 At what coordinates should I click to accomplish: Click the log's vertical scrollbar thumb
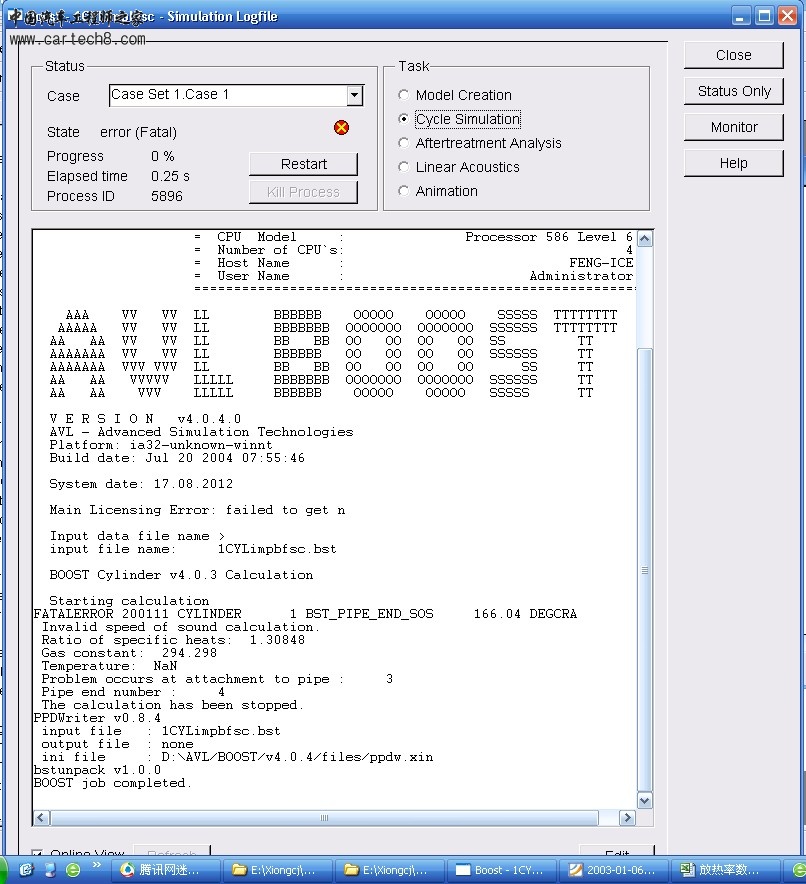[x=645, y=570]
